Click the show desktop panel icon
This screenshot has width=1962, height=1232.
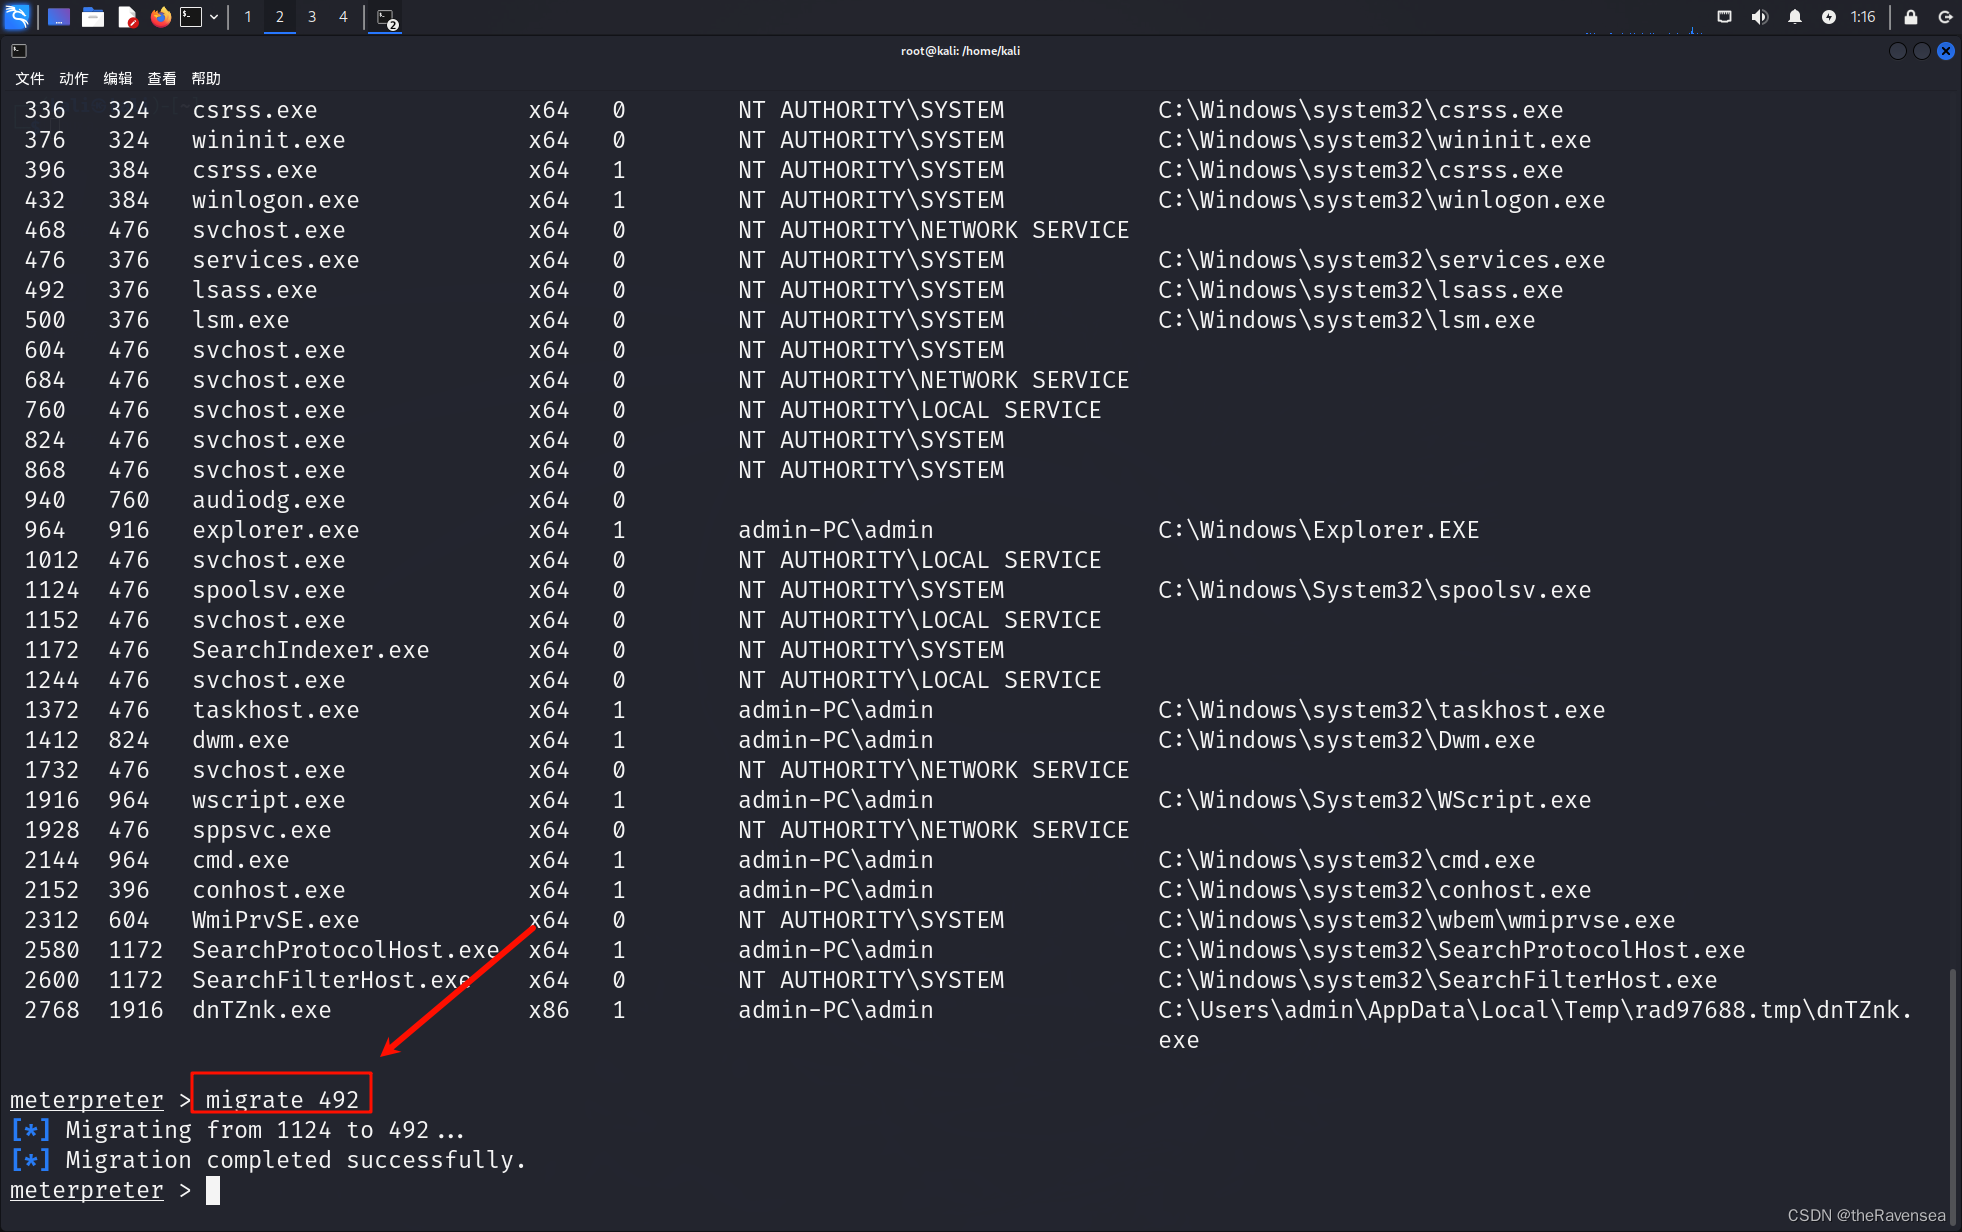(59, 17)
